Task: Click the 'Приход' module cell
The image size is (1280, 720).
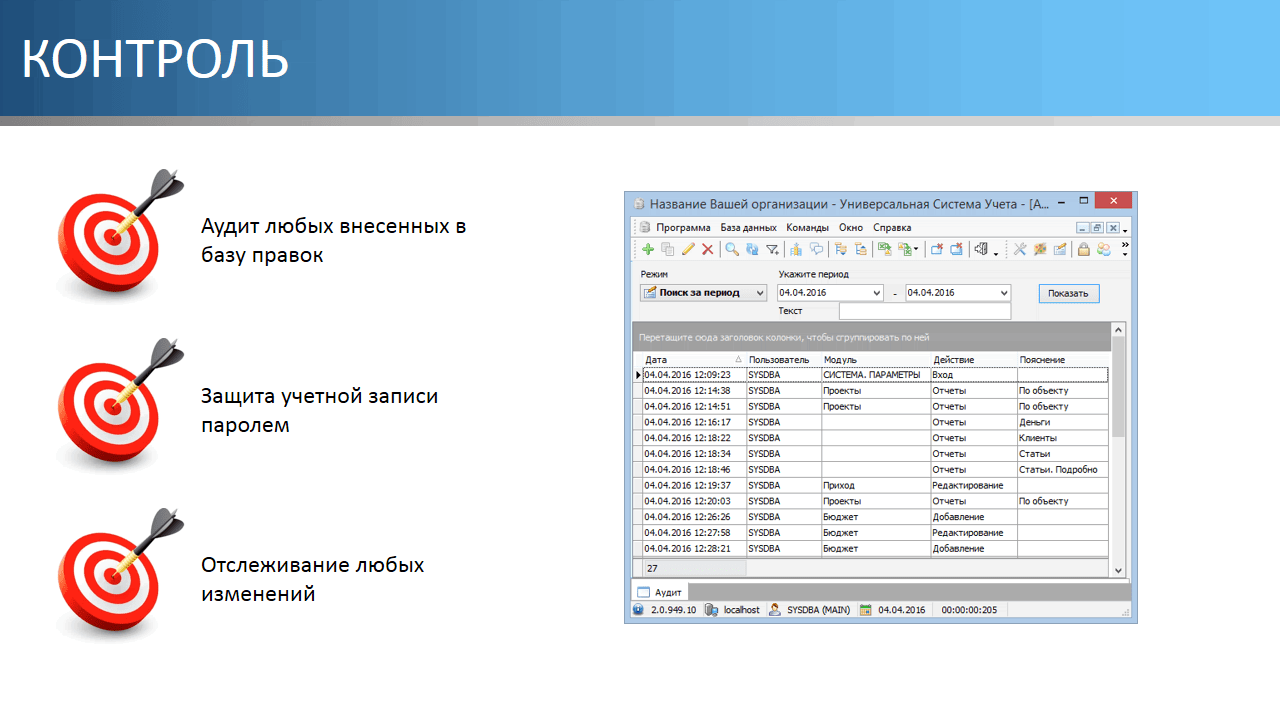Action: [x=876, y=485]
